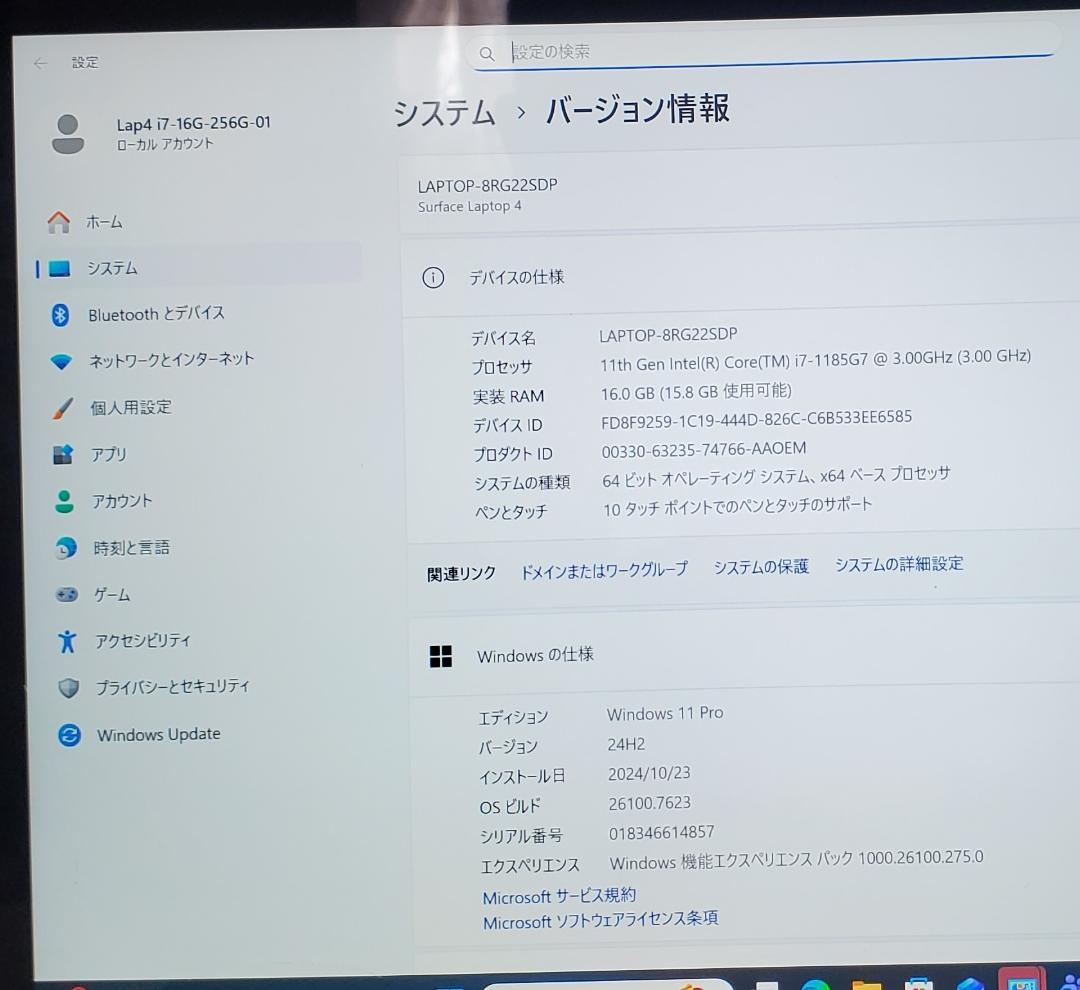The height and width of the screenshot is (990, 1080).
Task: Select the 時刻と言語 clock icon
Action: tap(65, 548)
